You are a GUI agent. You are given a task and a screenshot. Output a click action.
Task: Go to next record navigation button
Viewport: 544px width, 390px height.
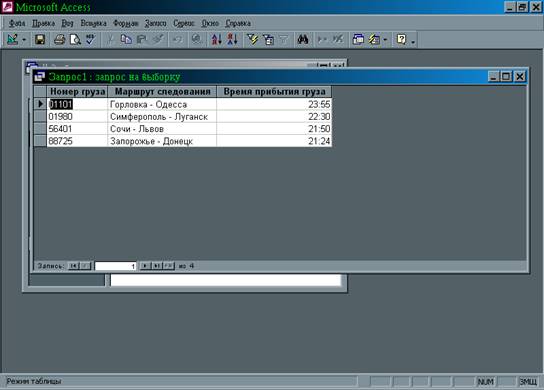pos(145,266)
